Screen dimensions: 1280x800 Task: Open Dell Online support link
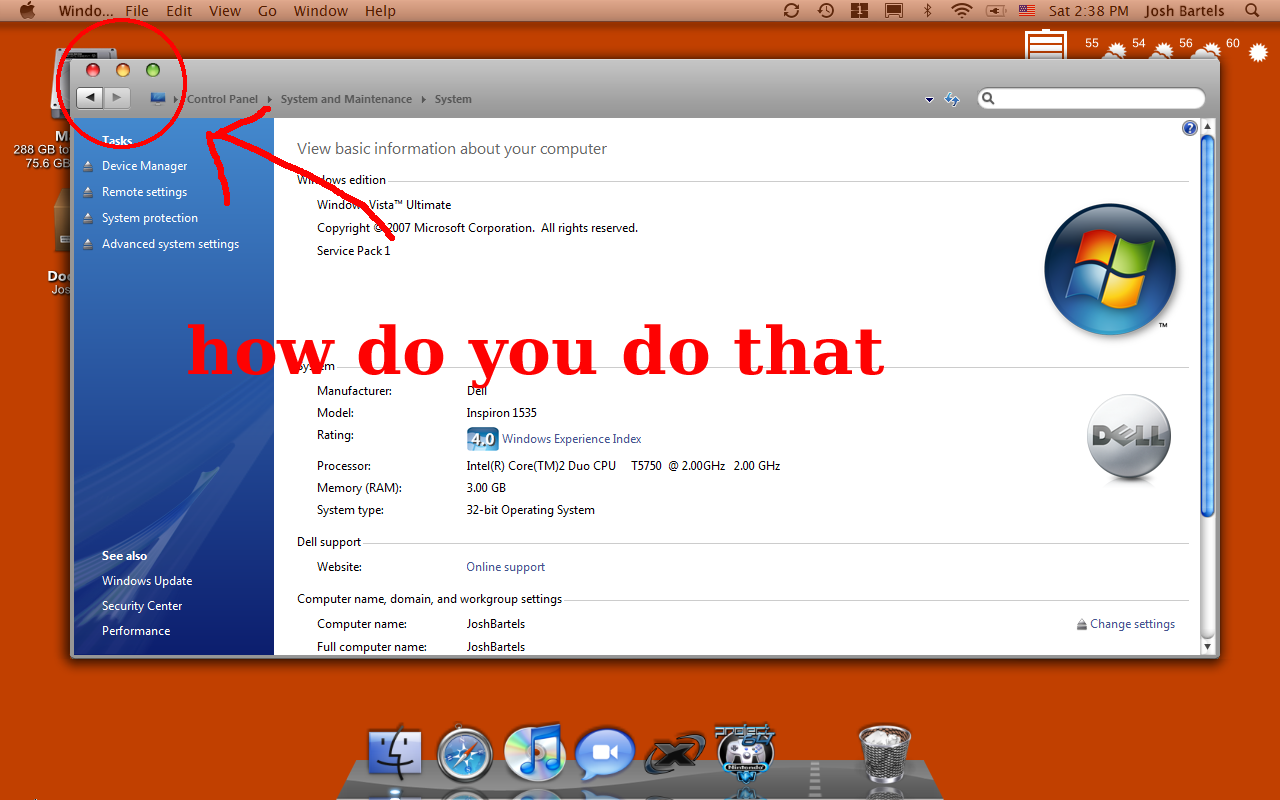(506, 567)
